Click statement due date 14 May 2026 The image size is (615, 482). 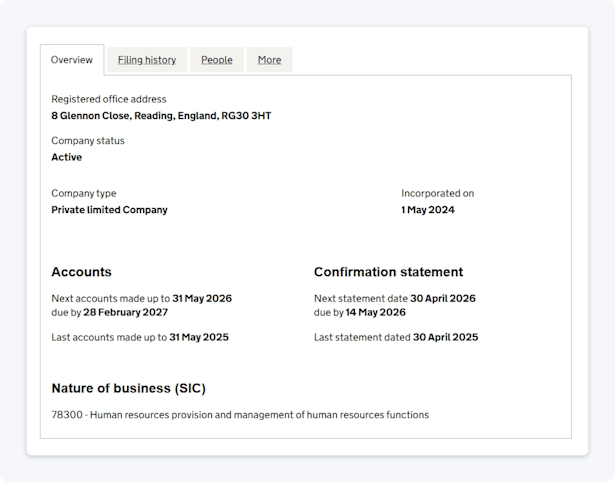[x=376, y=312]
